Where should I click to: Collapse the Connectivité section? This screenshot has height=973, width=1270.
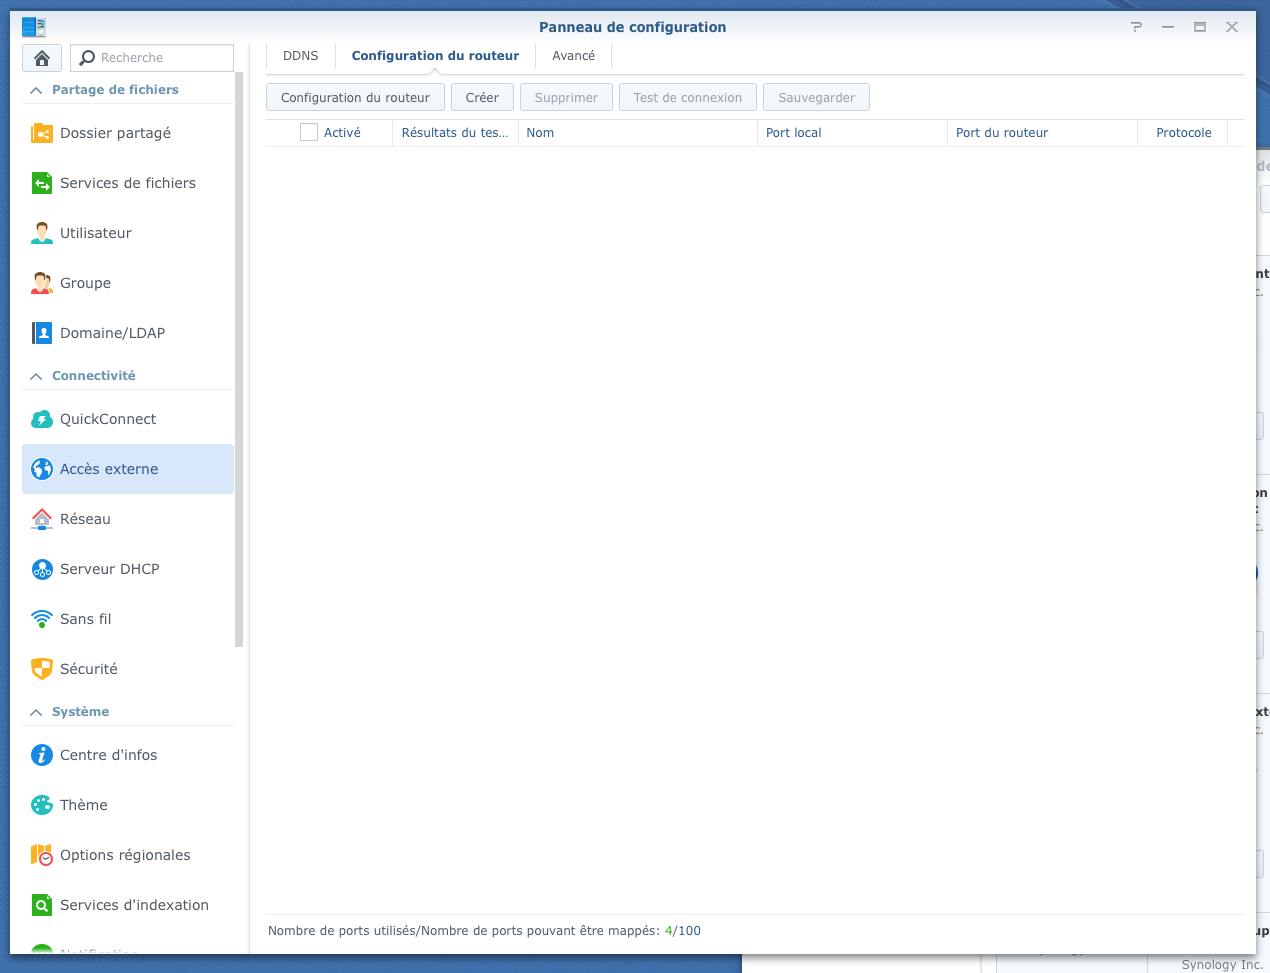[36, 376]
